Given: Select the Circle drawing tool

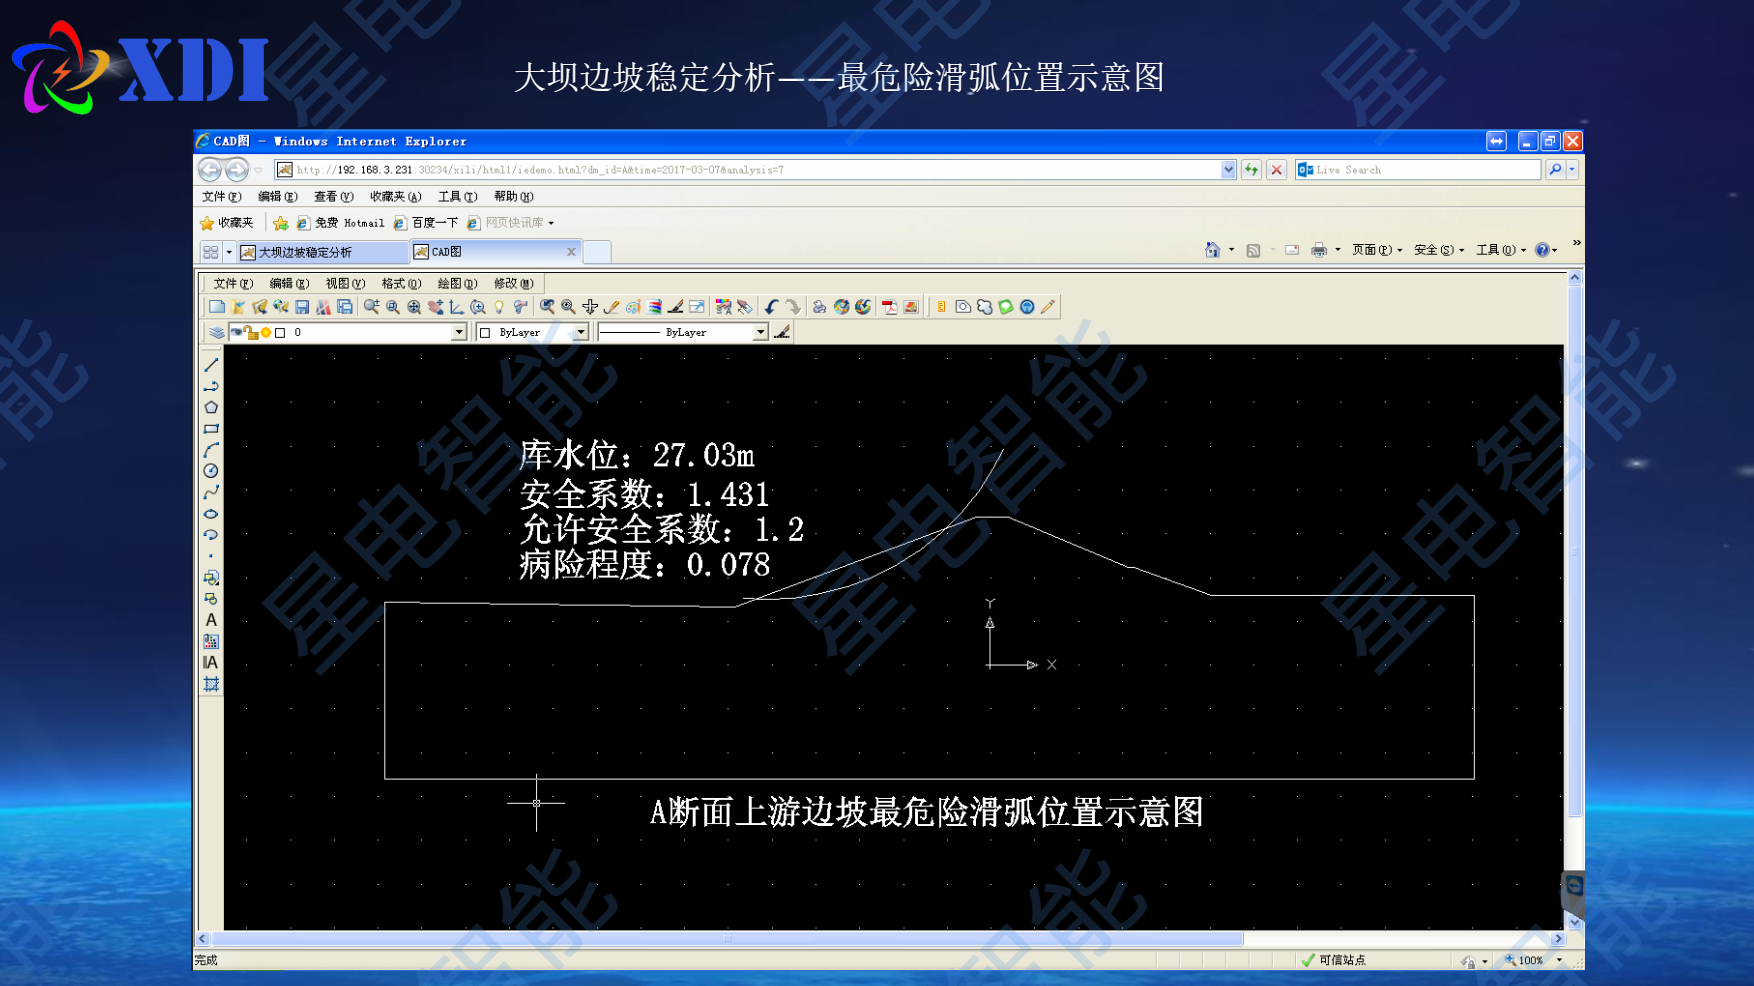Looking at the screenshot, I should click(211, 471).
